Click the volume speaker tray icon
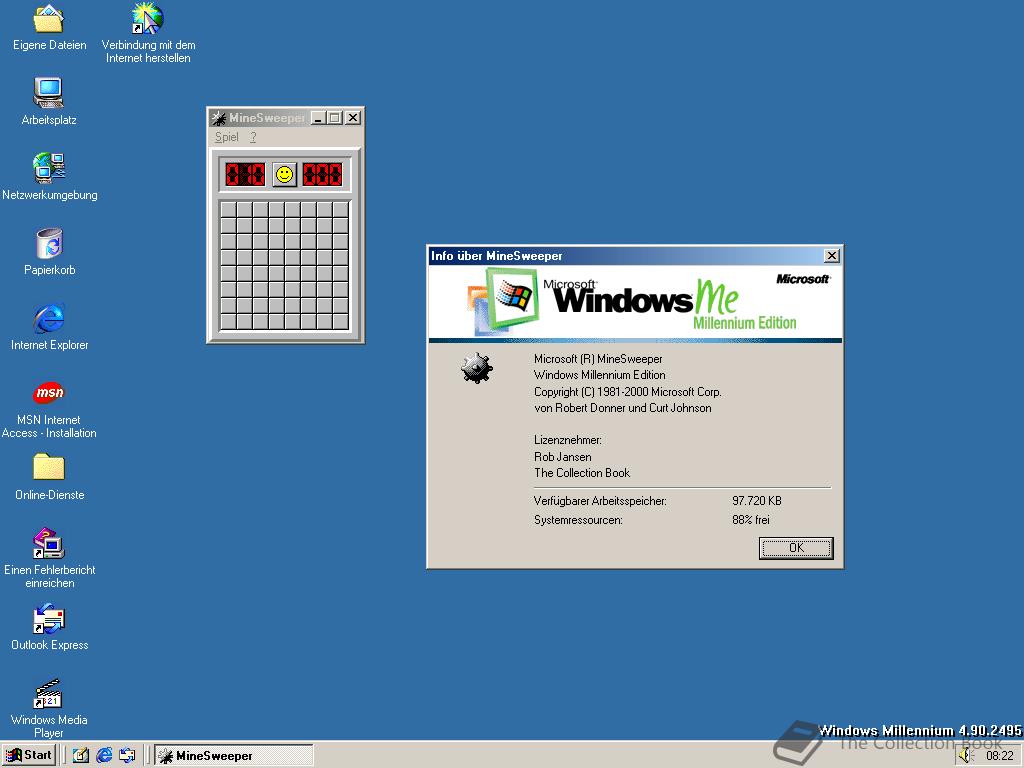Screen dimensions: 1024x768 tap(967, 756)
